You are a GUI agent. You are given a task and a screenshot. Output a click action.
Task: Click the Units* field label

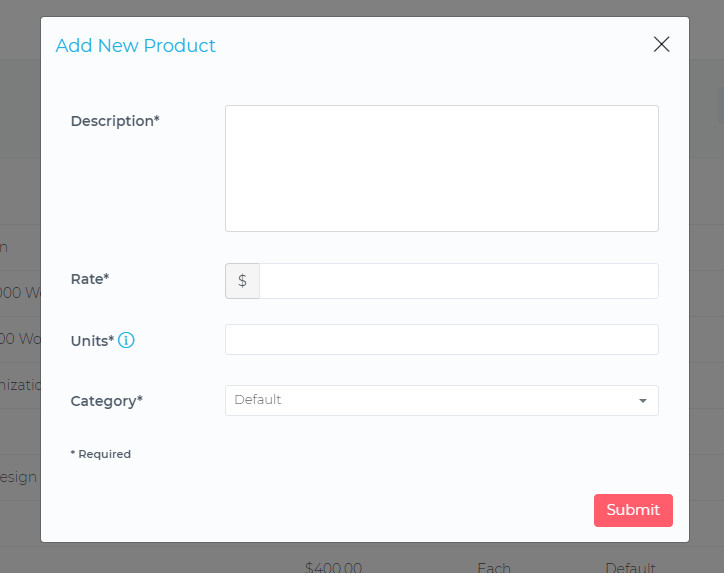tap(92, 341)
